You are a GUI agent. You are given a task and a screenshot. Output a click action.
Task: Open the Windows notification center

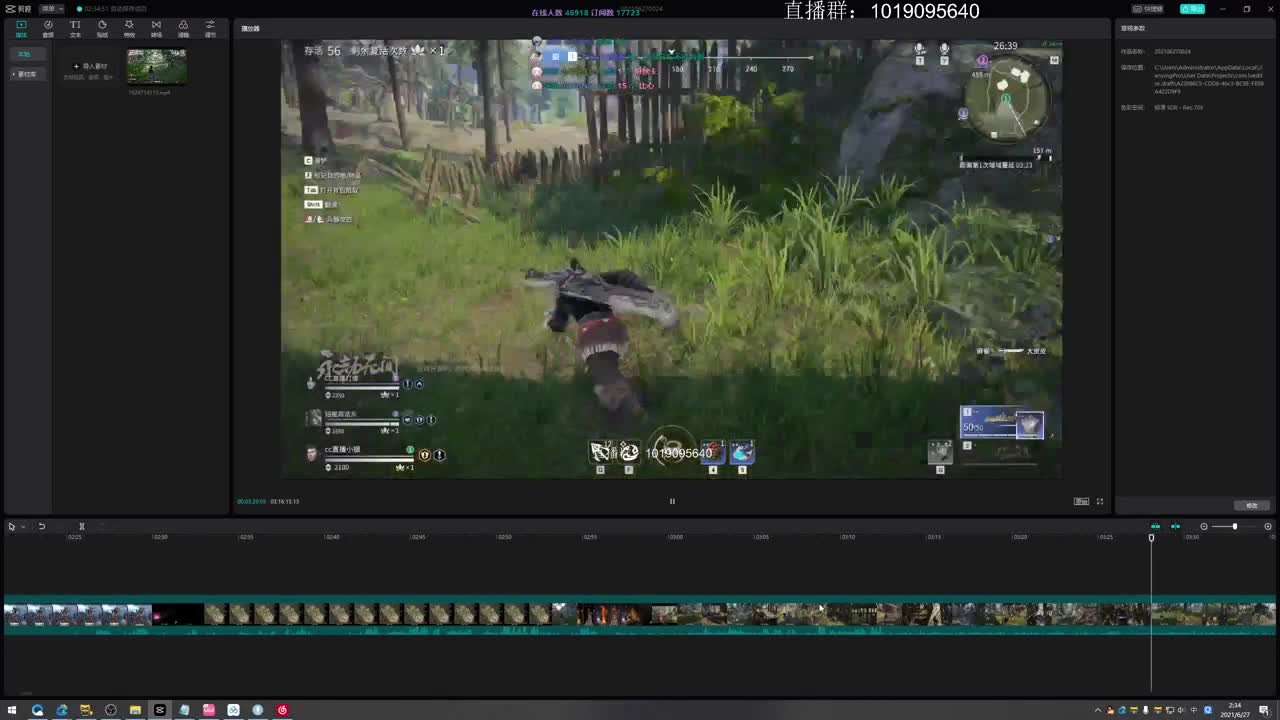1264,710
